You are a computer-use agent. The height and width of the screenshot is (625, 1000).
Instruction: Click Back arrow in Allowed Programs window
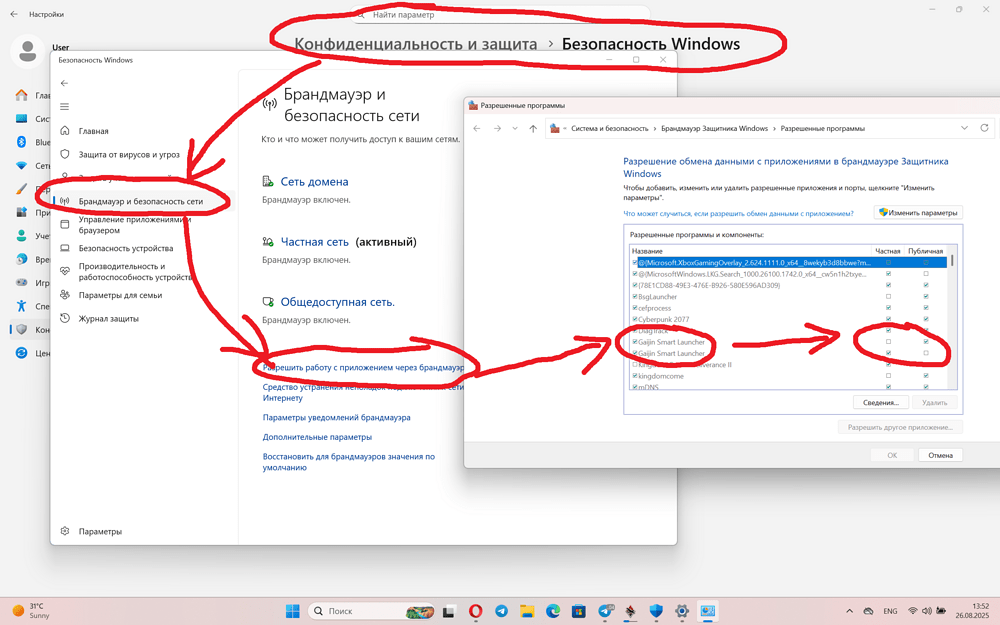point(476,128)
